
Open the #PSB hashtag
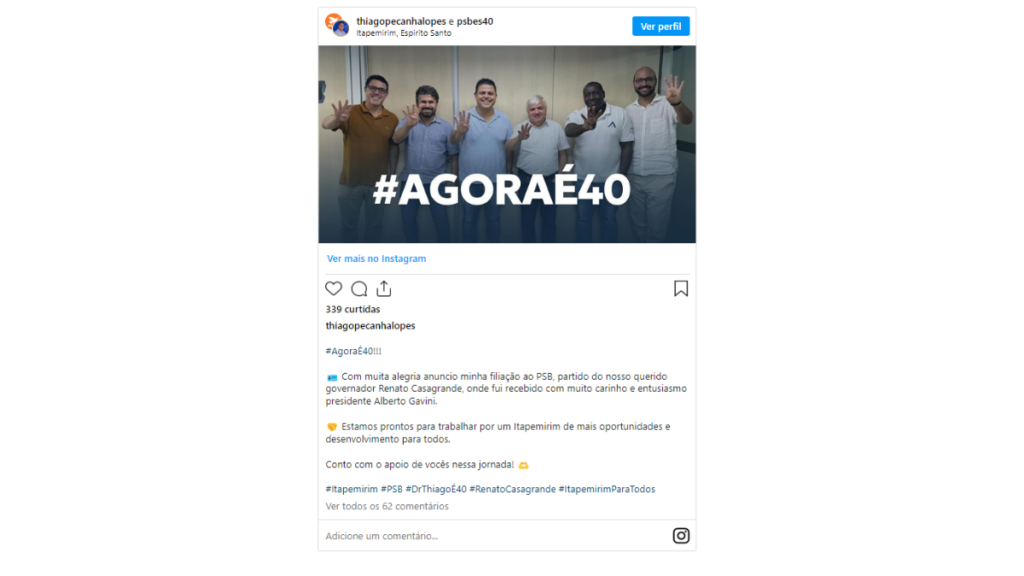tap(392, 488)
